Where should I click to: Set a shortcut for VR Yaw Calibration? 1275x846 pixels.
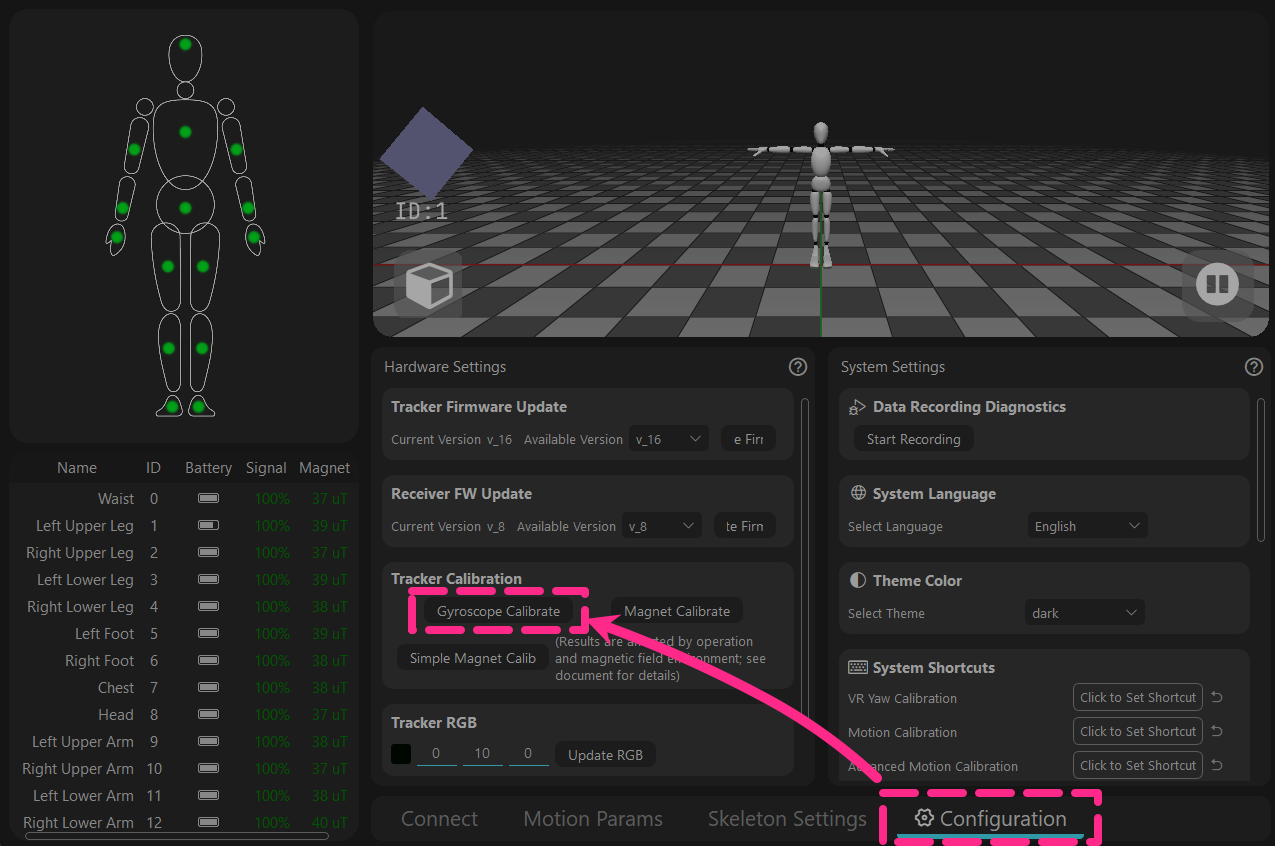[x=1138, y=698]
